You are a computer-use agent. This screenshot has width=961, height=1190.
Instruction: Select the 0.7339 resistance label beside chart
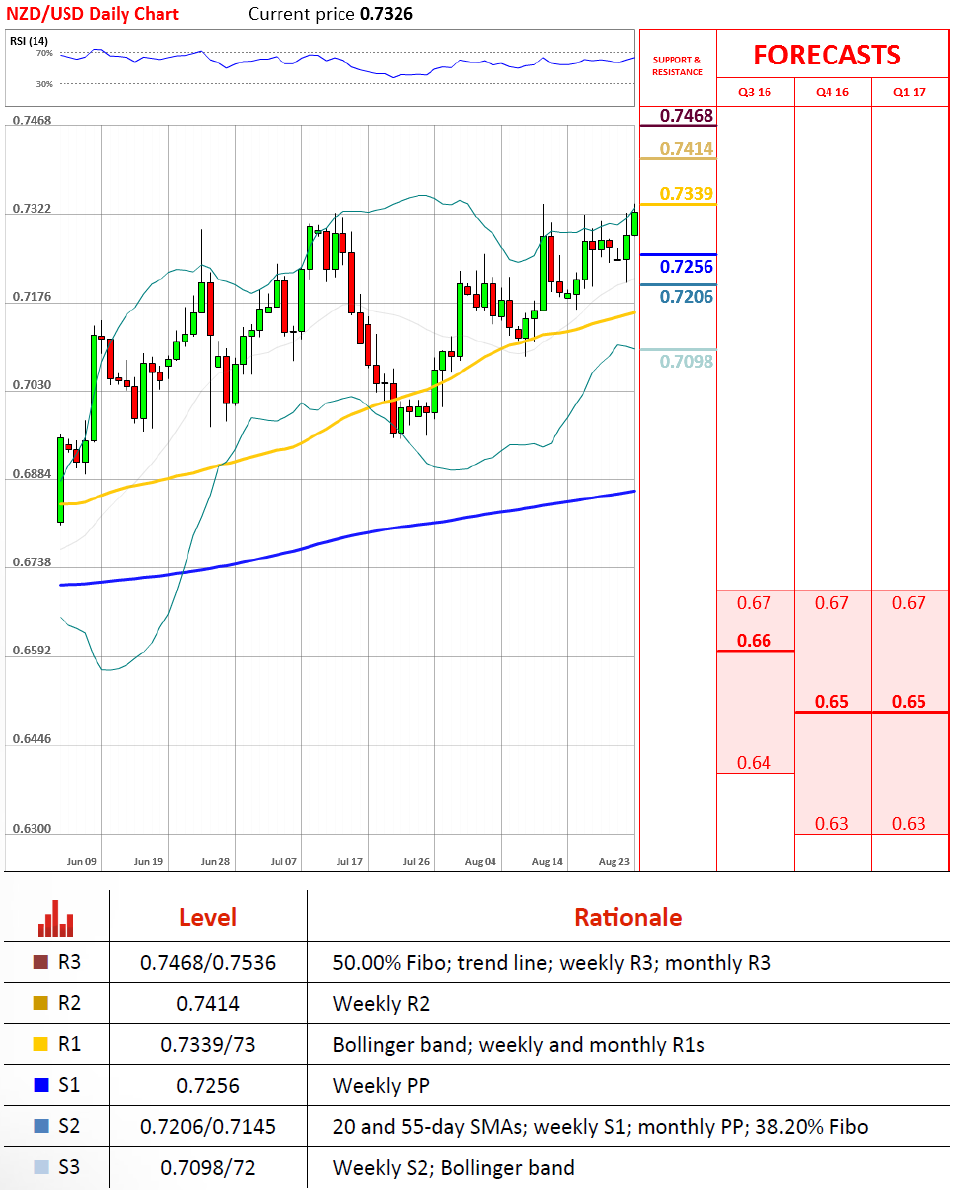click(685, 194)
